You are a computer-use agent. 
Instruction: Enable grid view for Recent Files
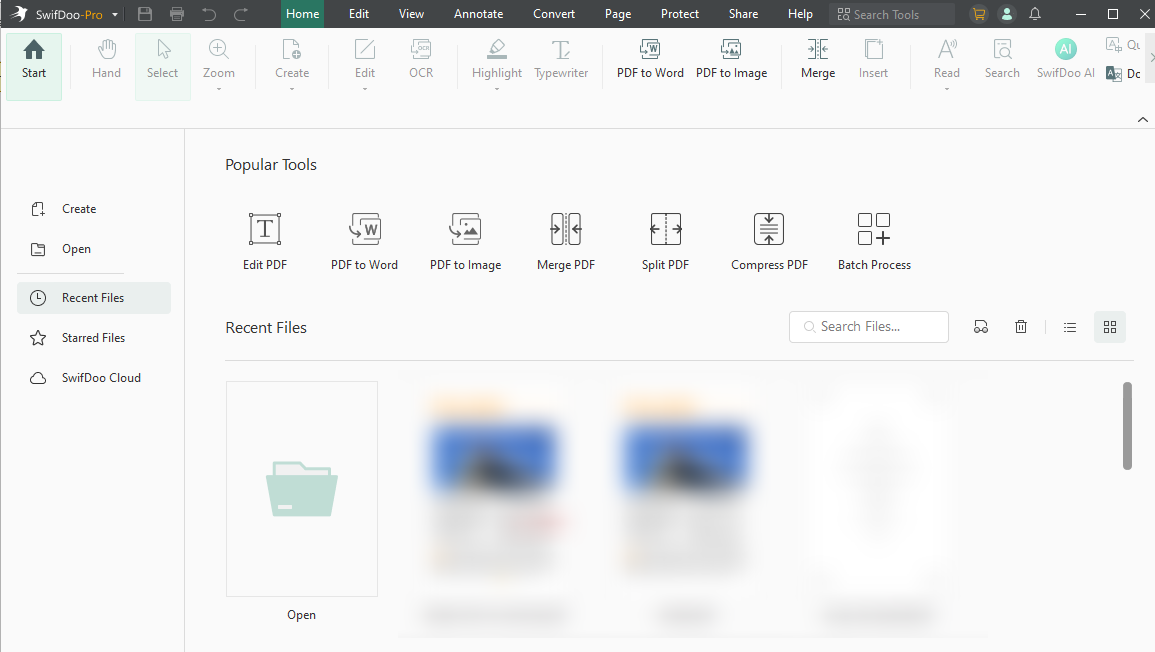(x=1109, y=326)
